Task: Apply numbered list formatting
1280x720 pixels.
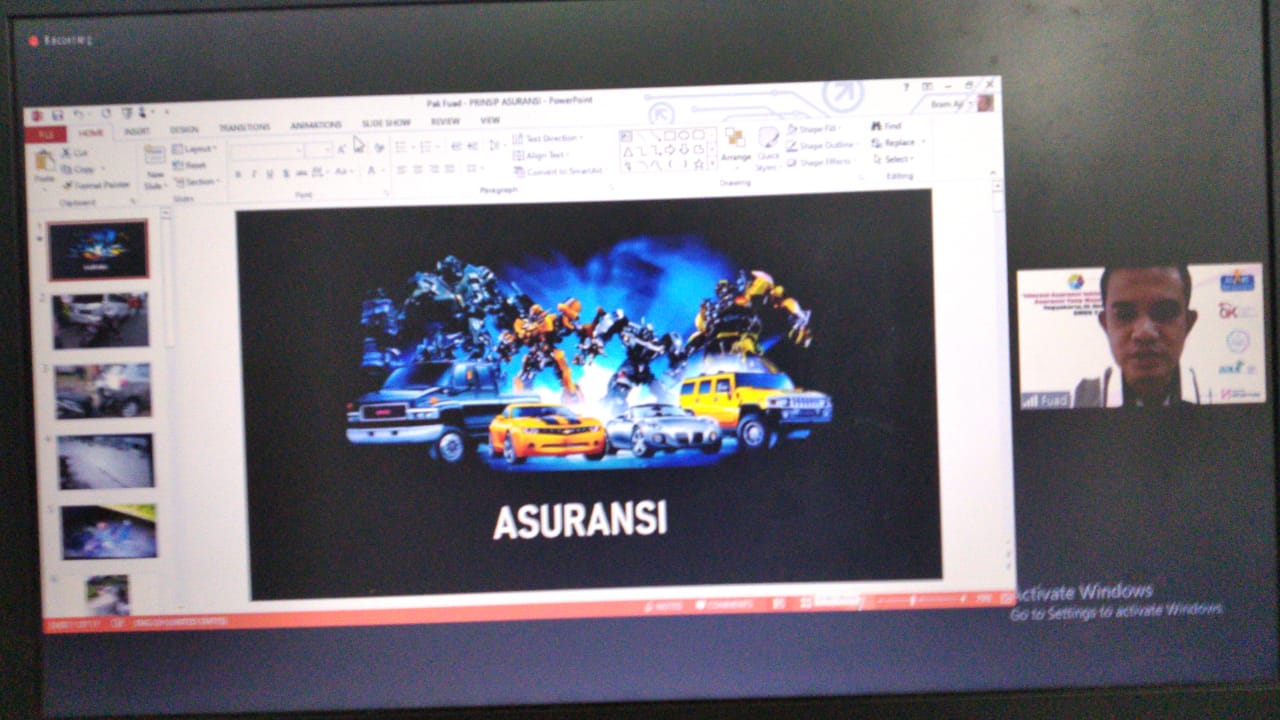Action: [428, 146]
